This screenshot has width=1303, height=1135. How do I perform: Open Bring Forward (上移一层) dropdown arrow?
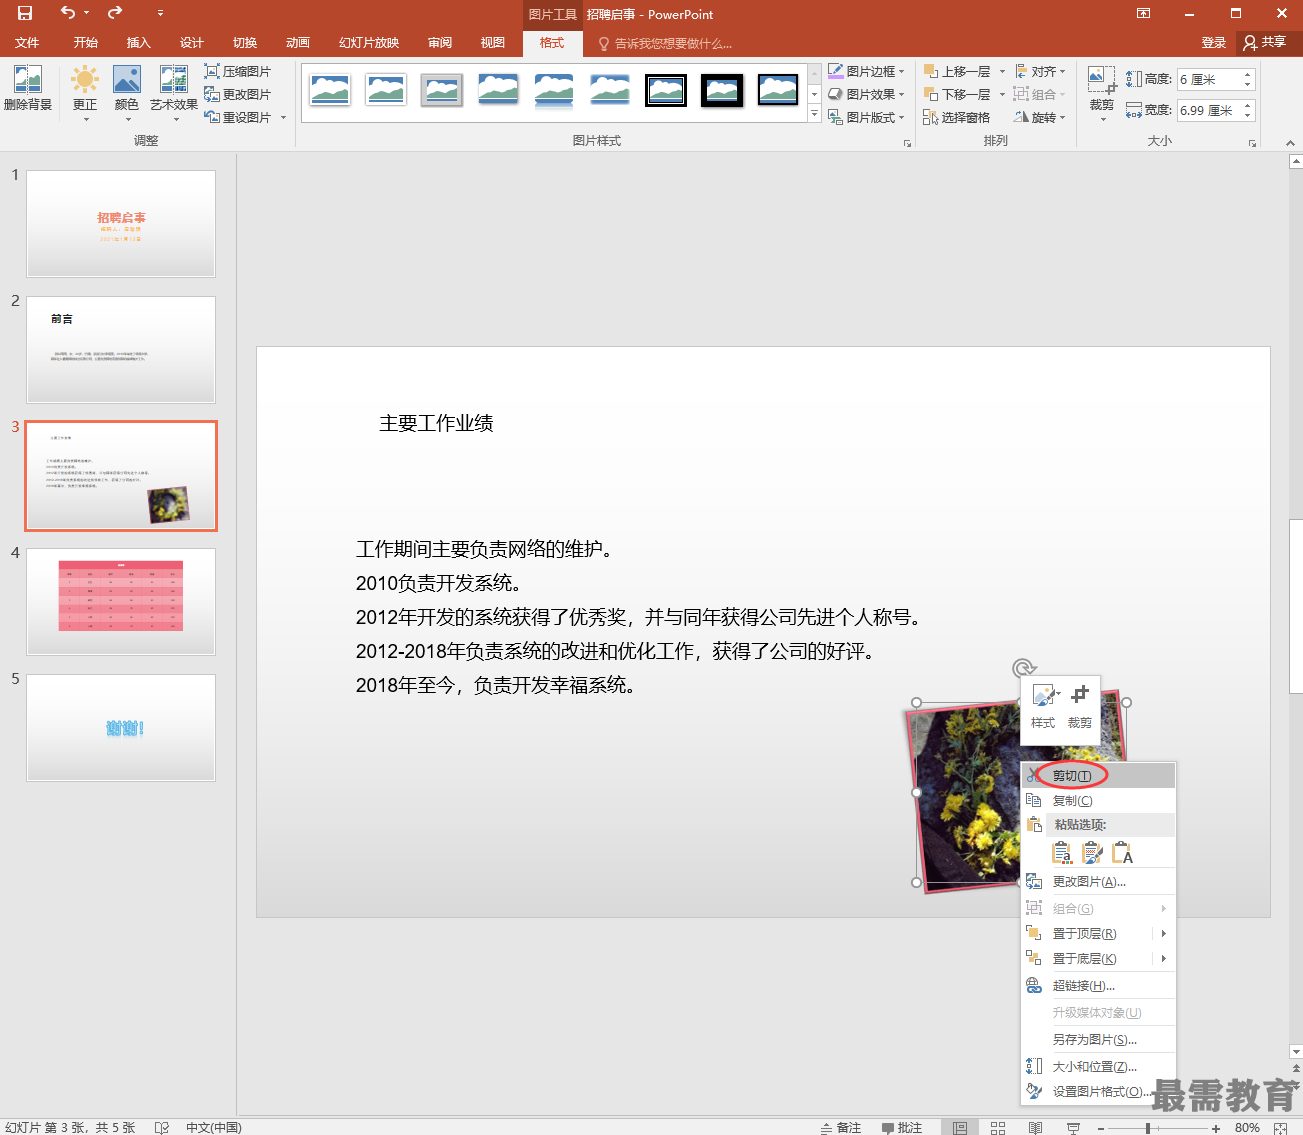[x=1002, y=71]
